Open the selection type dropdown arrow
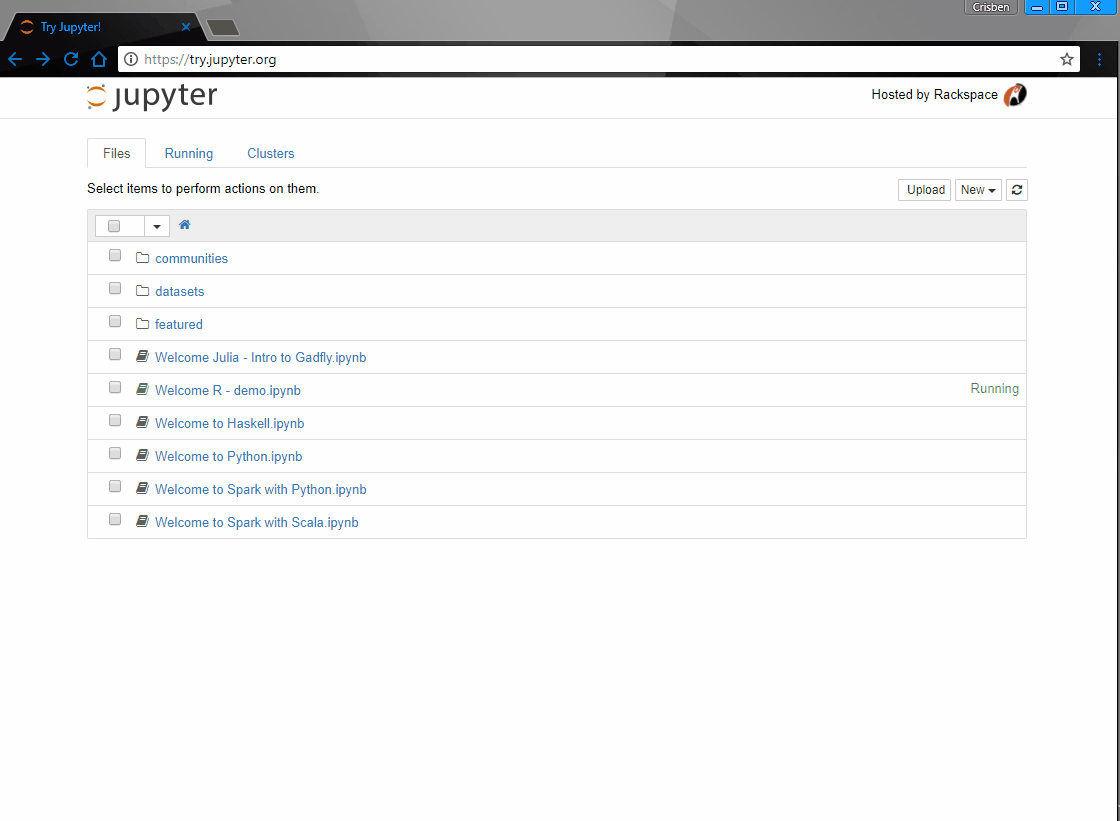Screen dimensions: 1120x821 pos(156,227)
